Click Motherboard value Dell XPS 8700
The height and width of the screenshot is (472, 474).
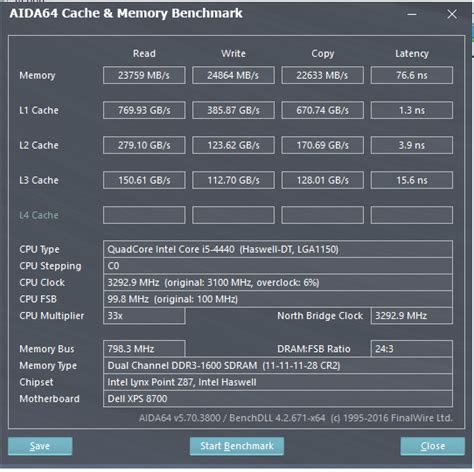click(278, 399)
